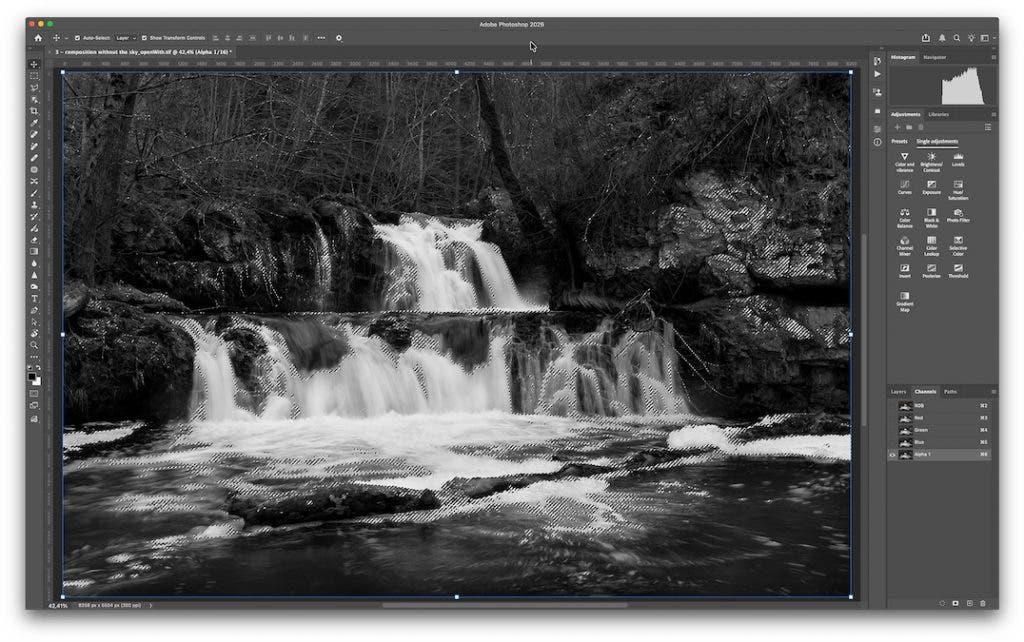This screenshot has height=642, width=1024.
Task: Switch to the Paths tab
Action: coord(950,392)
